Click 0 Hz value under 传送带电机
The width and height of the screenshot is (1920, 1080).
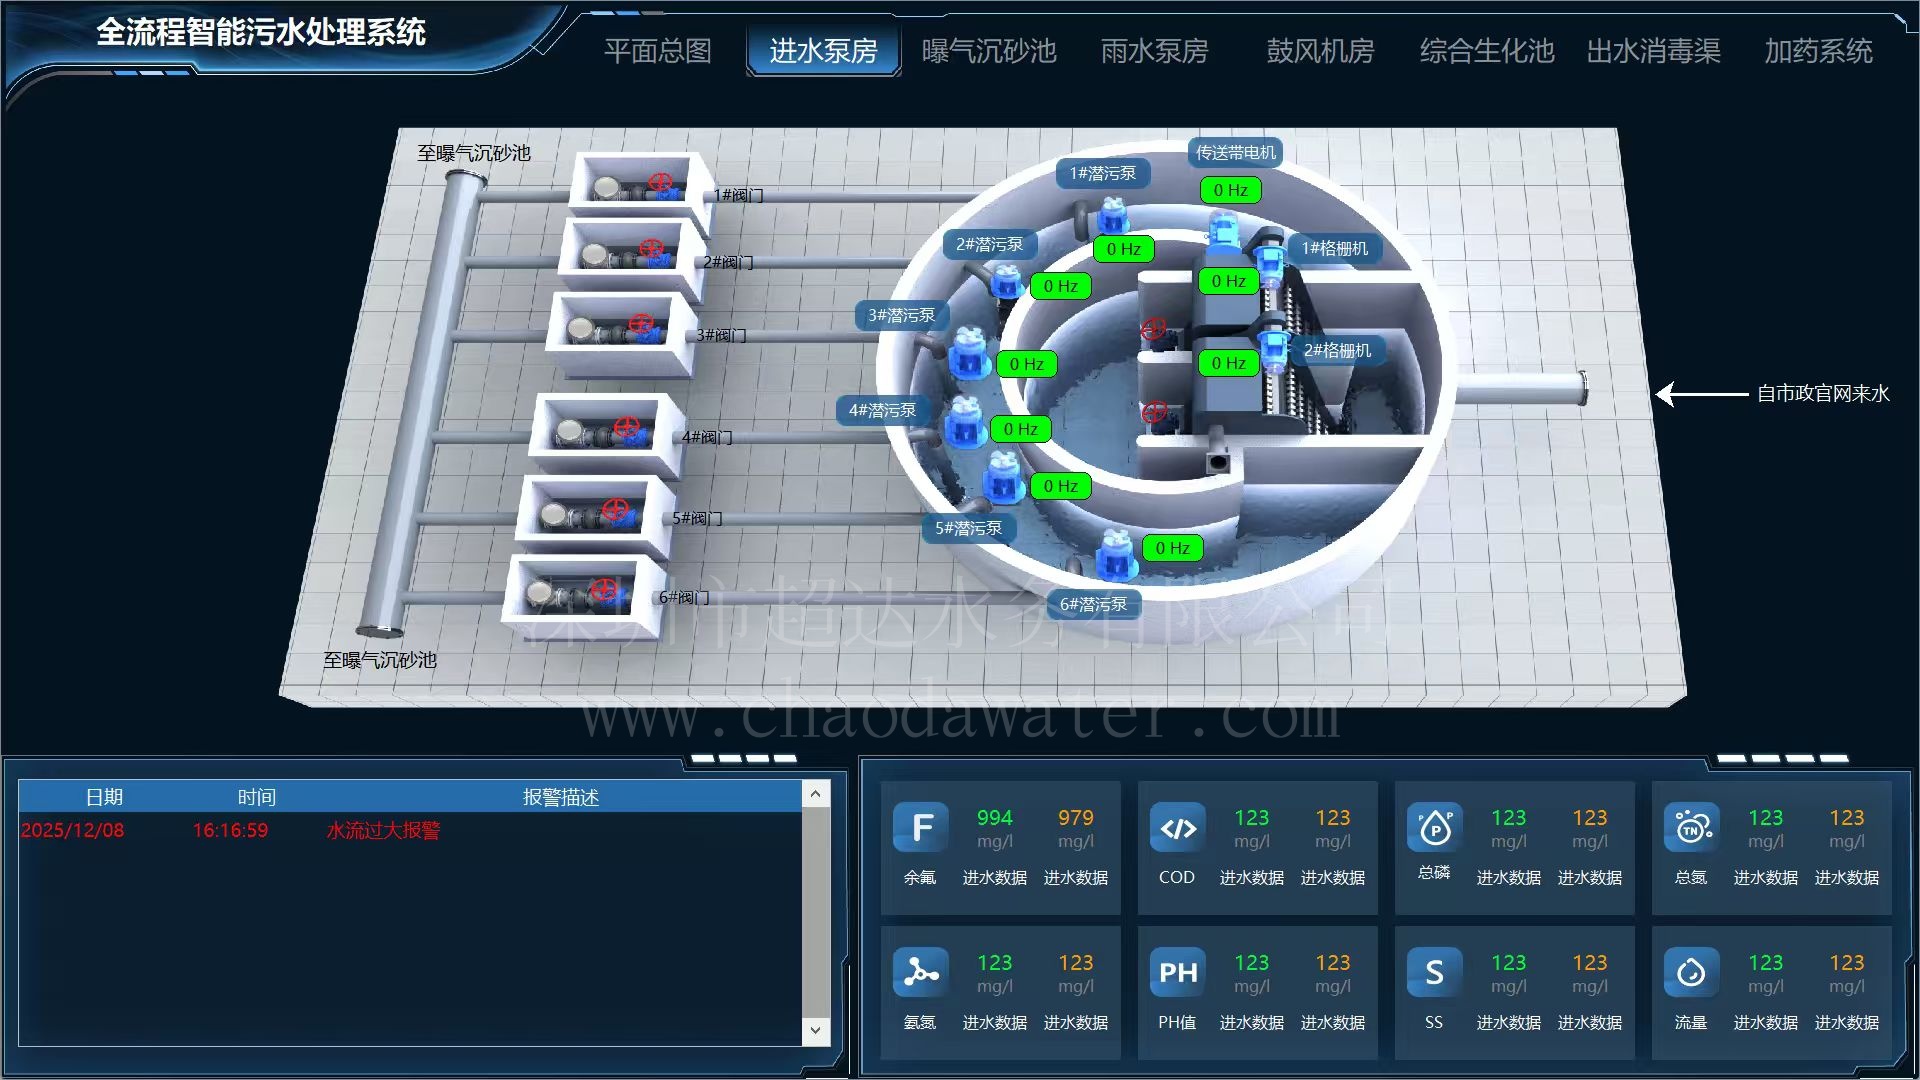[x=1230, y=190]
